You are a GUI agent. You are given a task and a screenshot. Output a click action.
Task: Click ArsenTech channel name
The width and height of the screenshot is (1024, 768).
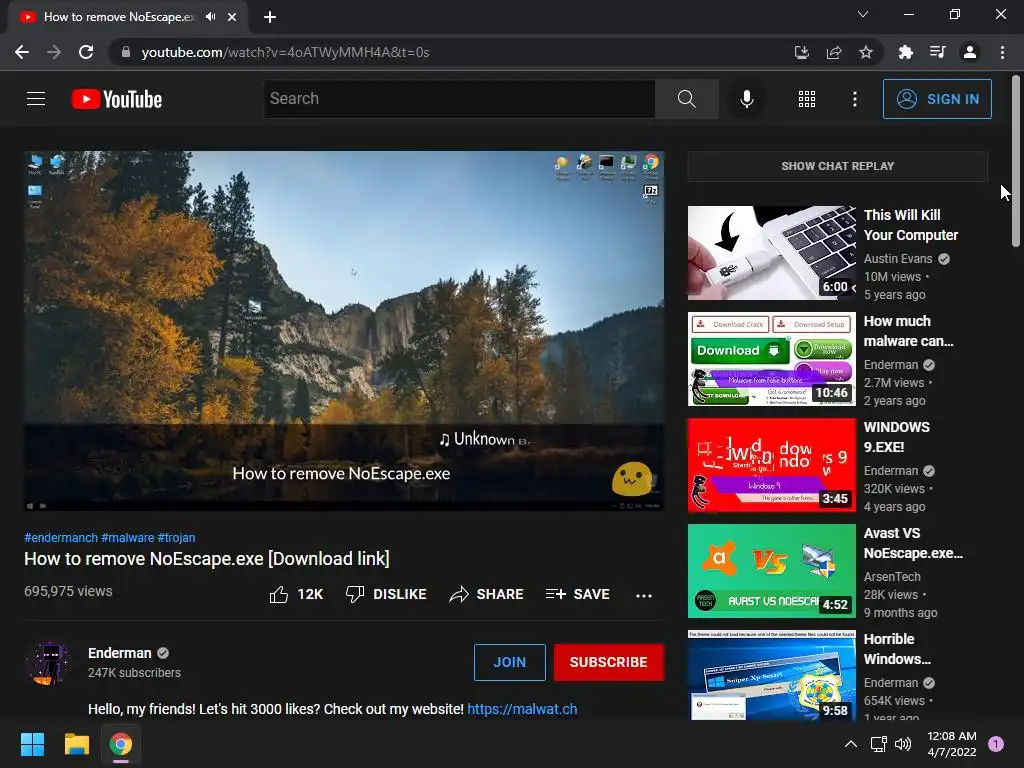(892, 577)
